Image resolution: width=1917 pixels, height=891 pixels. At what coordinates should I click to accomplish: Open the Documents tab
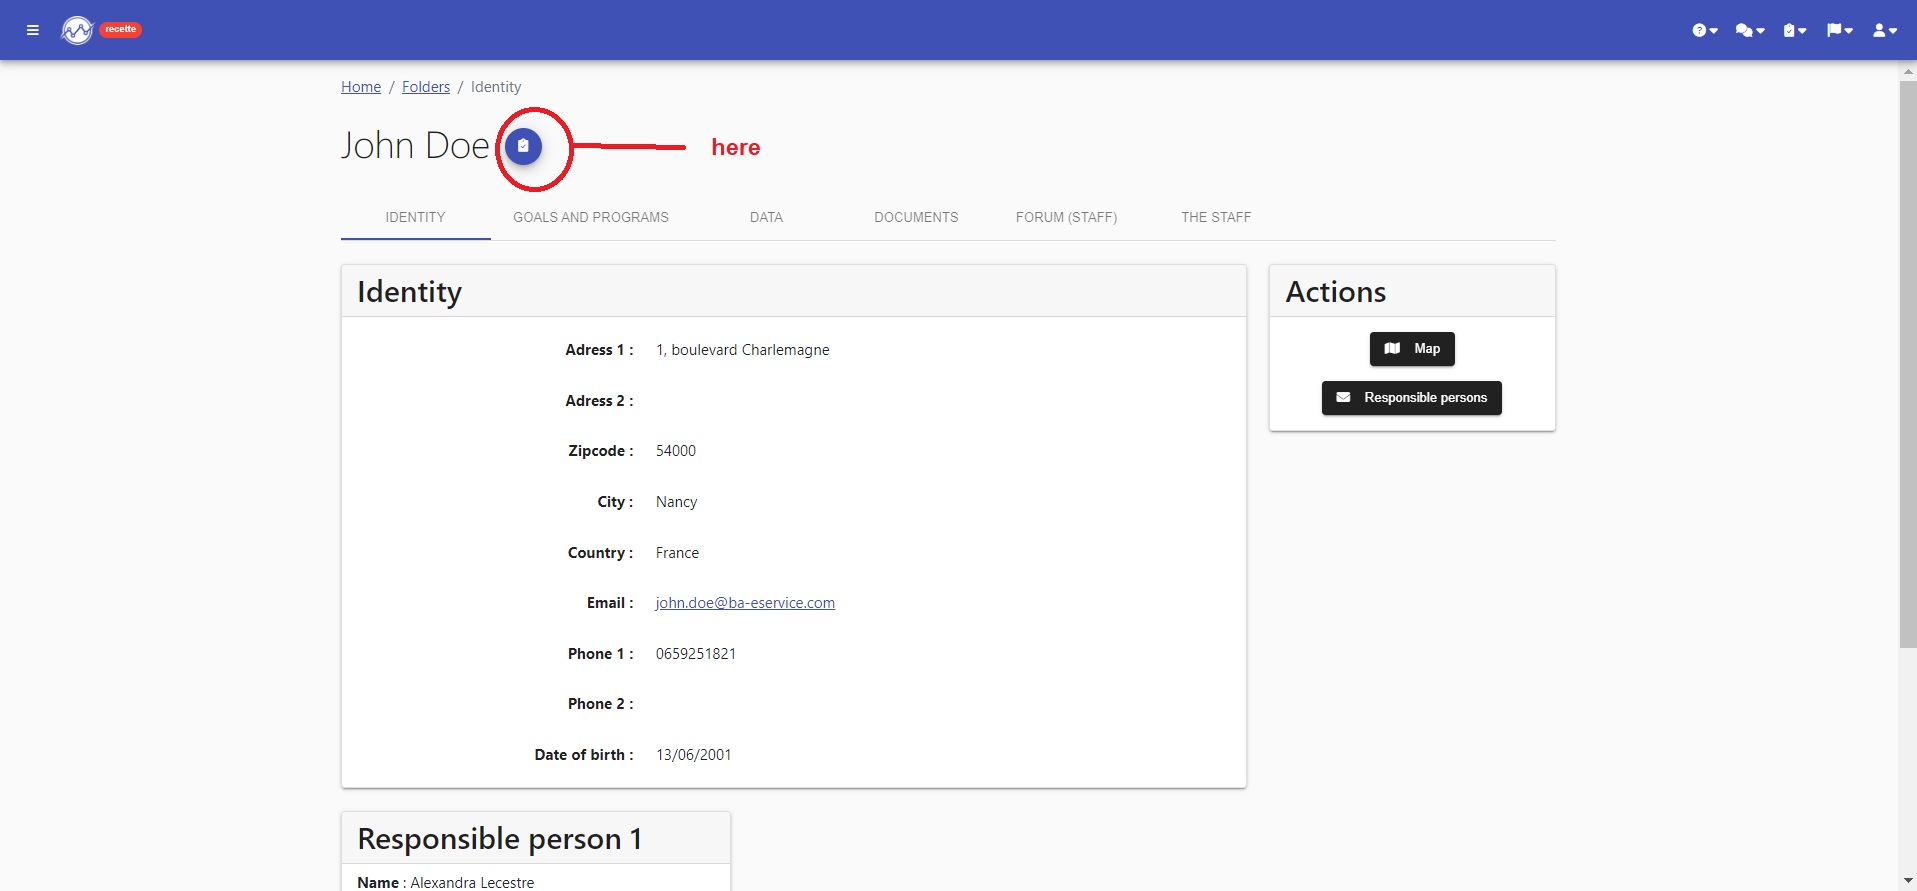[x=916, y=217]
